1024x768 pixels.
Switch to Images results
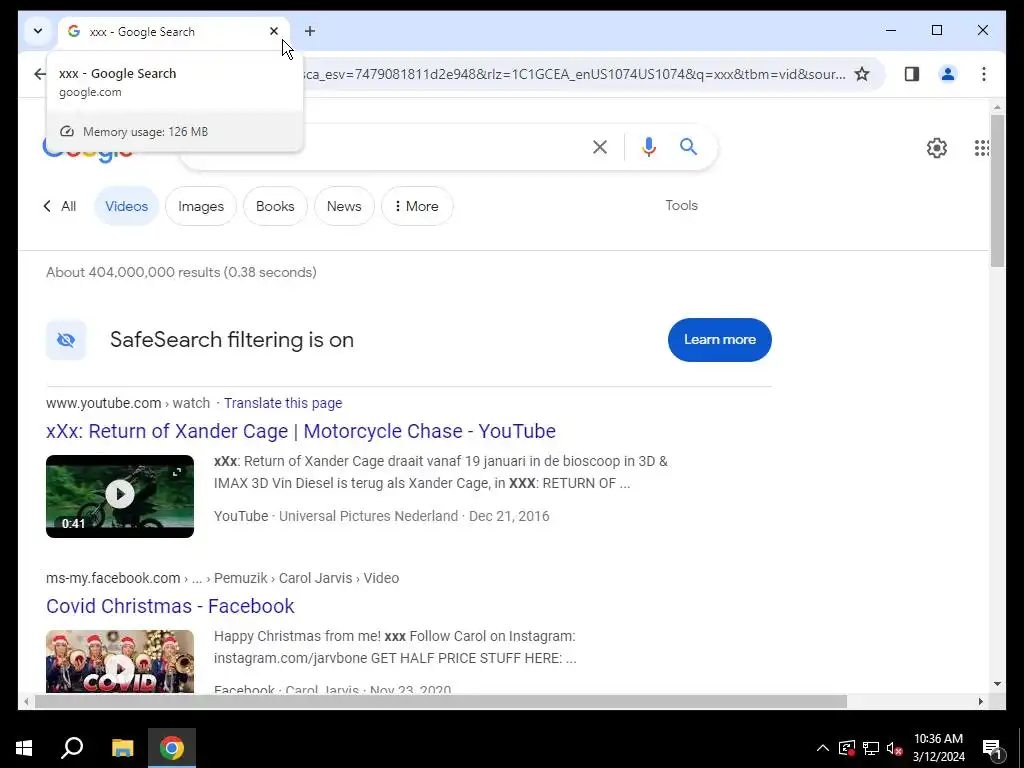(201, 206)
